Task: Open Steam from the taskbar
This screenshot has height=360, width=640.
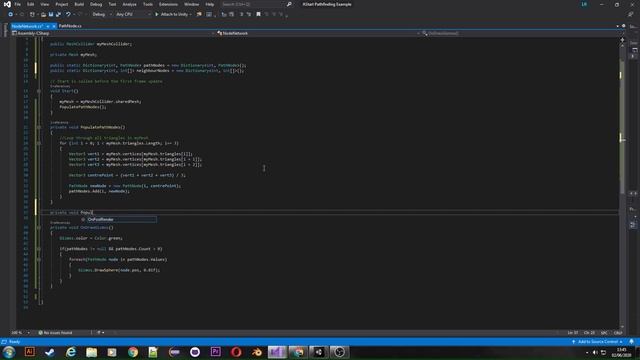Action: [x=50, y=352]
